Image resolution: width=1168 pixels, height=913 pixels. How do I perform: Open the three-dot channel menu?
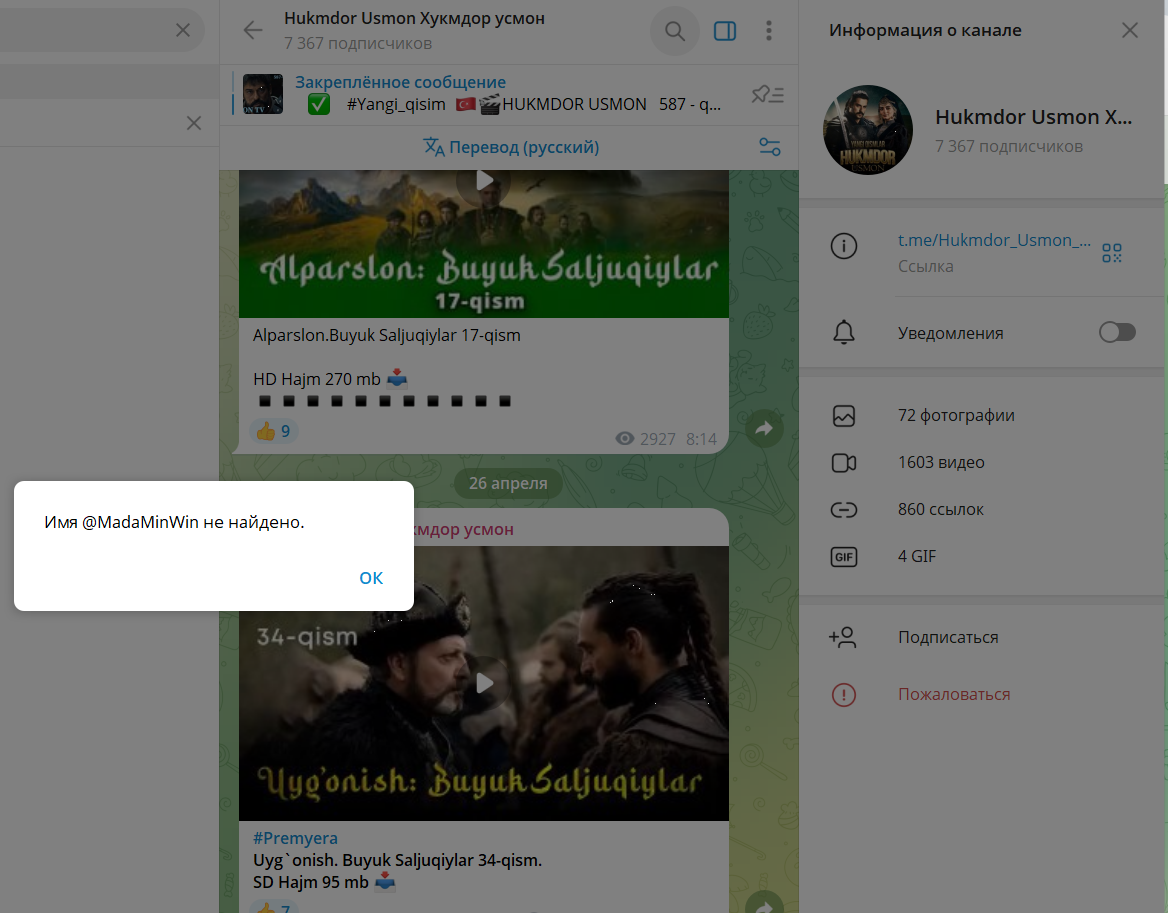[769, 31]
